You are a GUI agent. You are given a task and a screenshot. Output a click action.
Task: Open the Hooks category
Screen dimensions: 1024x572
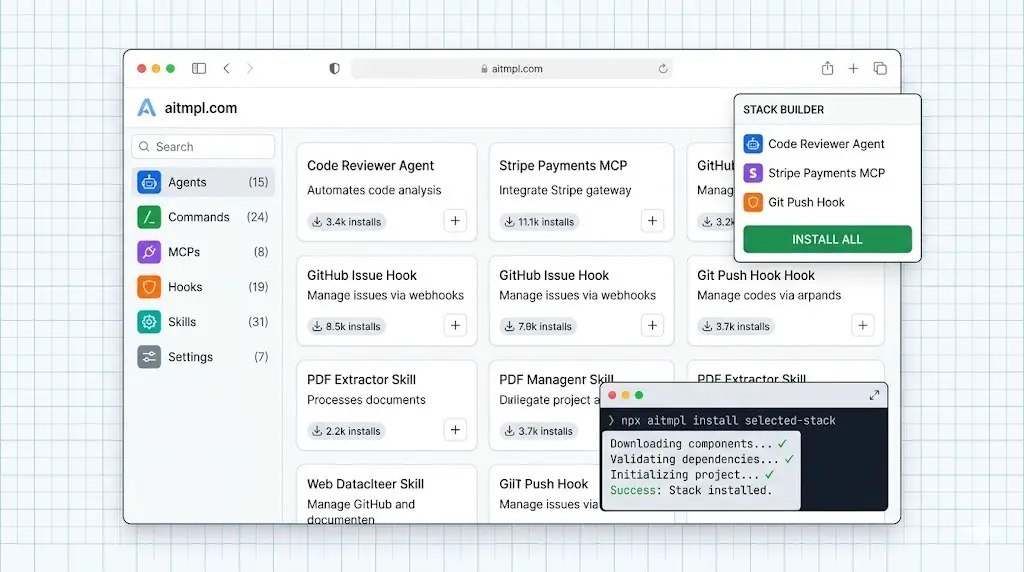point(203,287)
